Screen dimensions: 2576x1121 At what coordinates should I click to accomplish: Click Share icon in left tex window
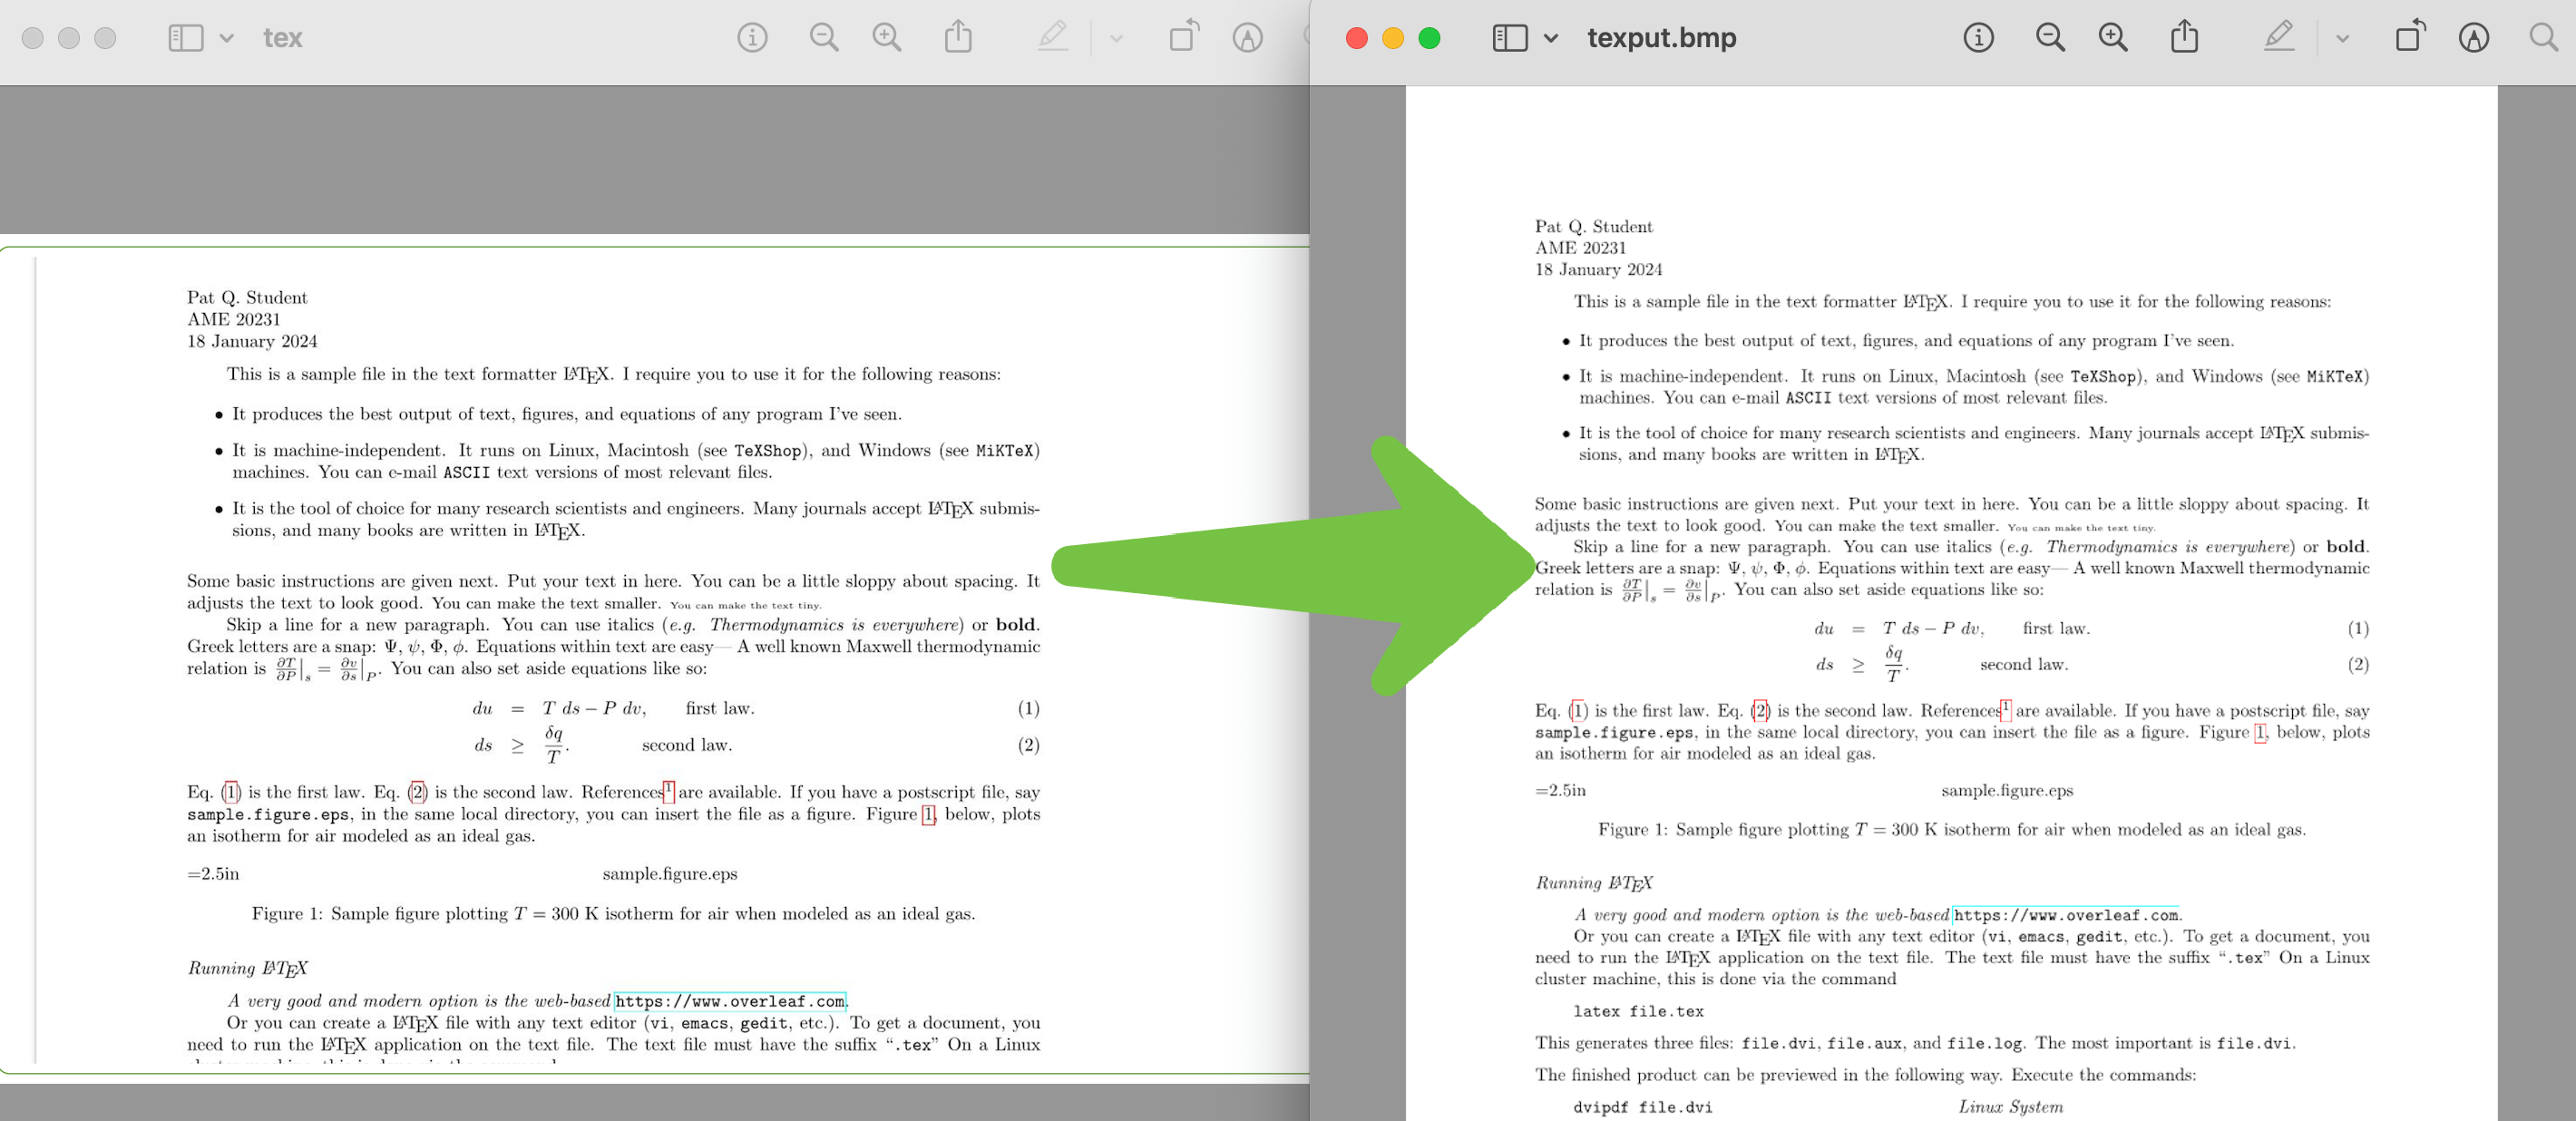click(957, 38)
